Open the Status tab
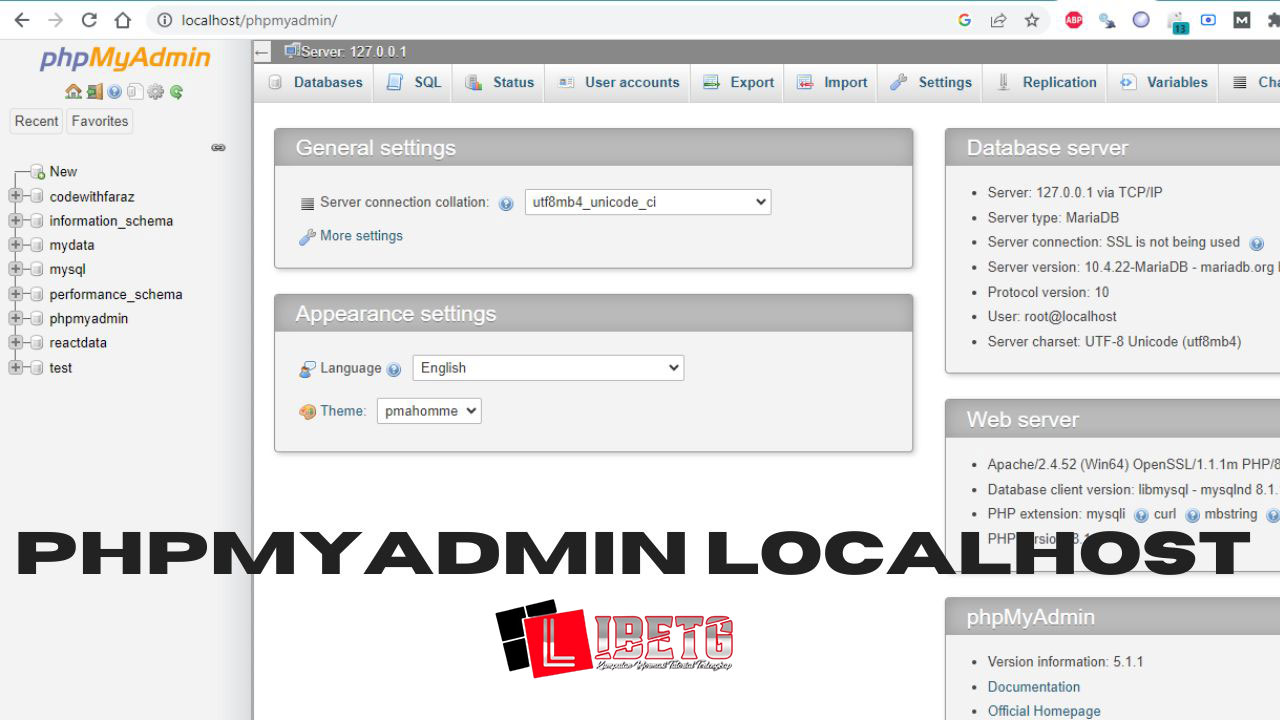1280x720 pixels. (x=499, y=83)
